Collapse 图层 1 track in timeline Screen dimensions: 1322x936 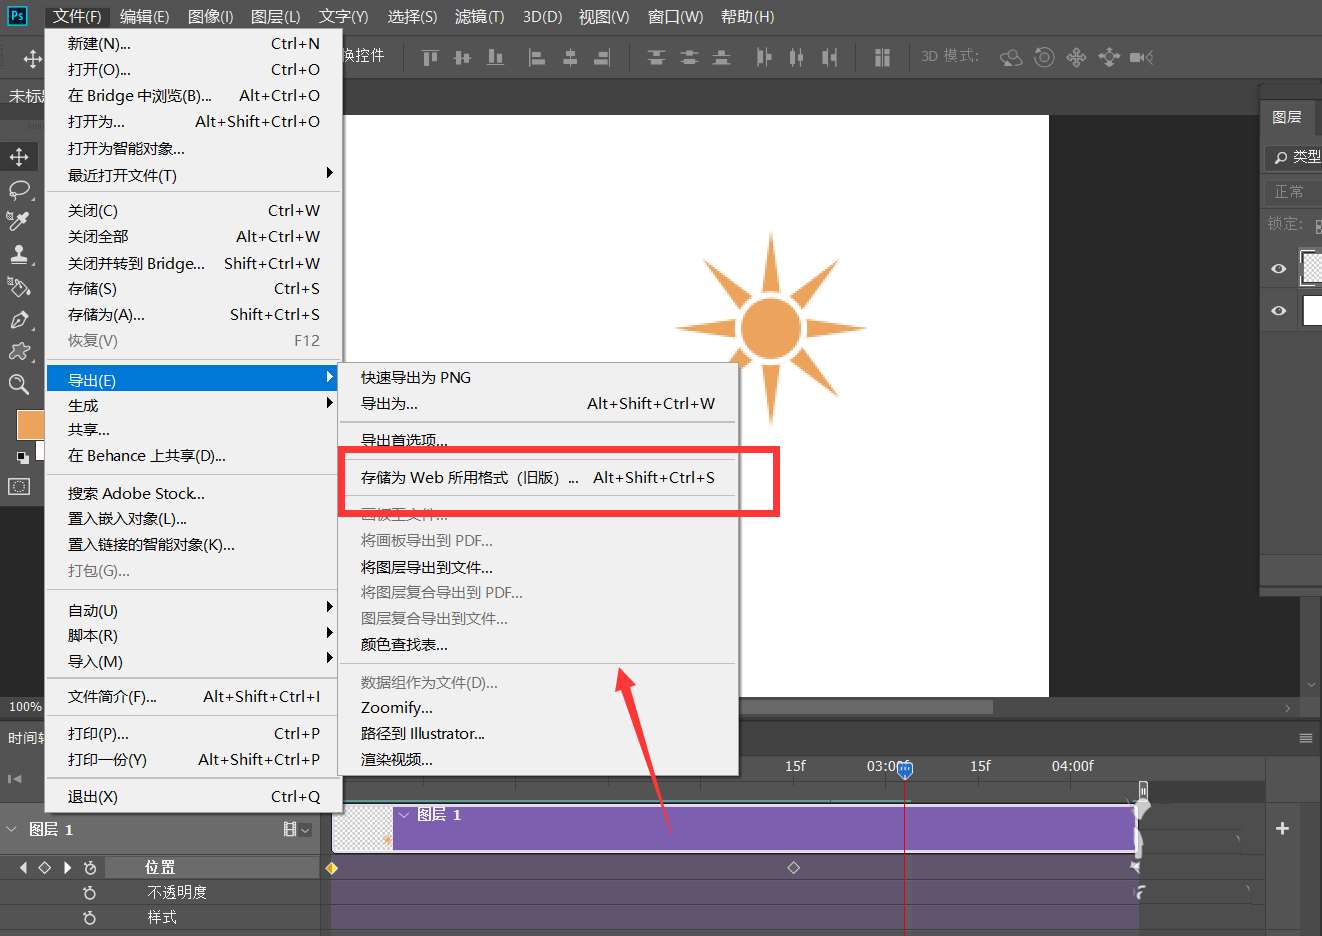click(x=12, y=829)
